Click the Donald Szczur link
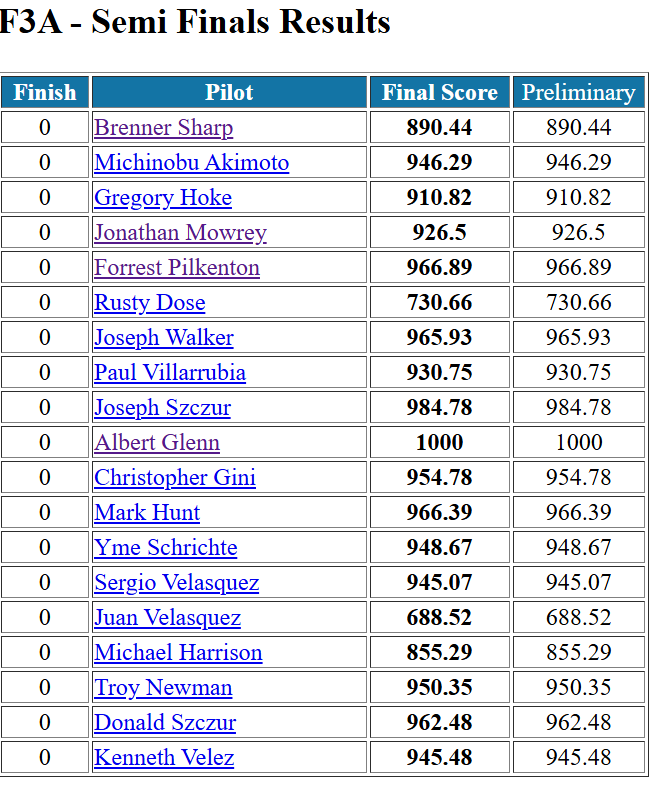663x788 pixels. pyautogui.click(x=165, y=723)
